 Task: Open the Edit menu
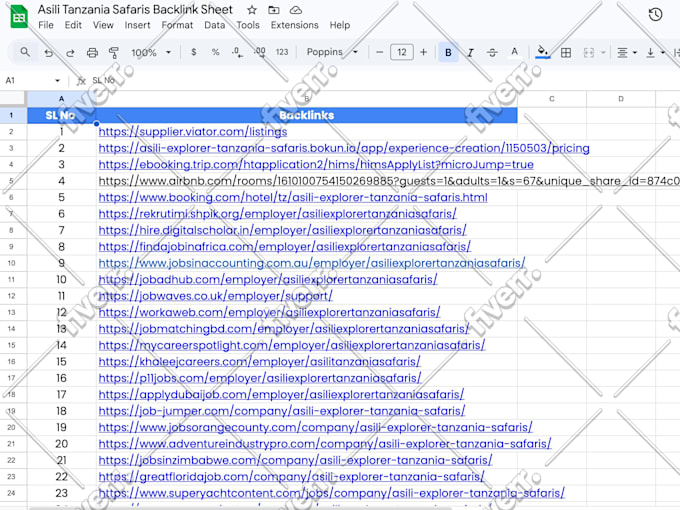pos(73,25)
